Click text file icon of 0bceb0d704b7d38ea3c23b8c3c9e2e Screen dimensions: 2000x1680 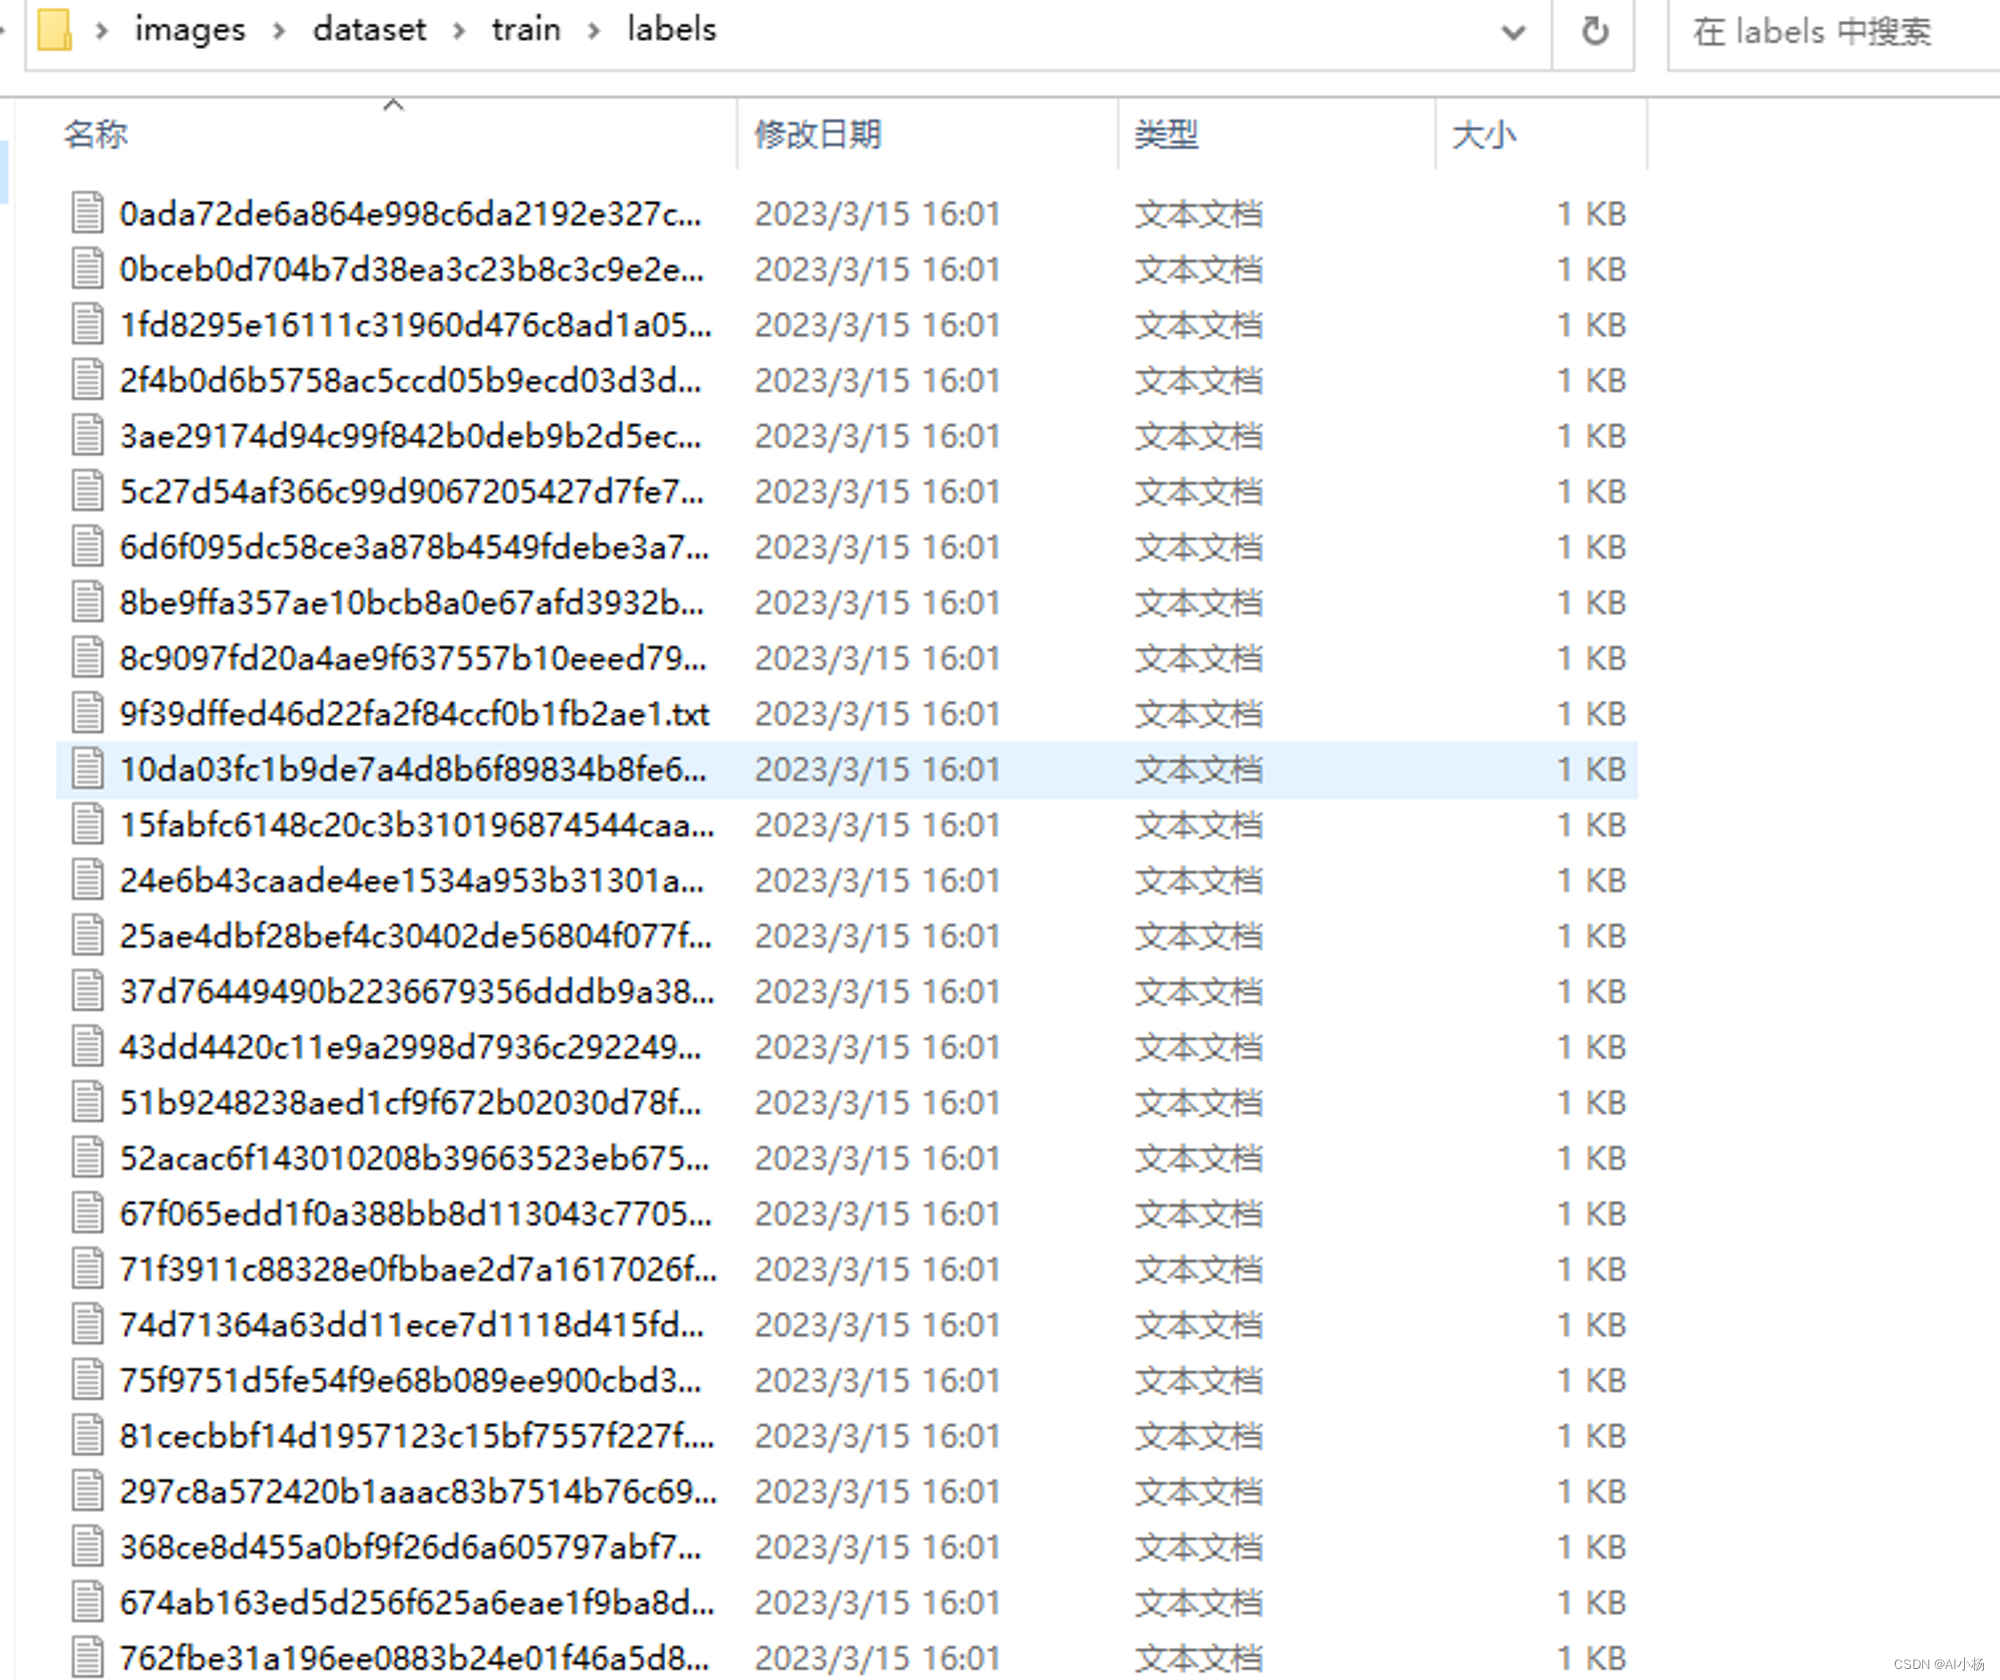coord(88,269)
